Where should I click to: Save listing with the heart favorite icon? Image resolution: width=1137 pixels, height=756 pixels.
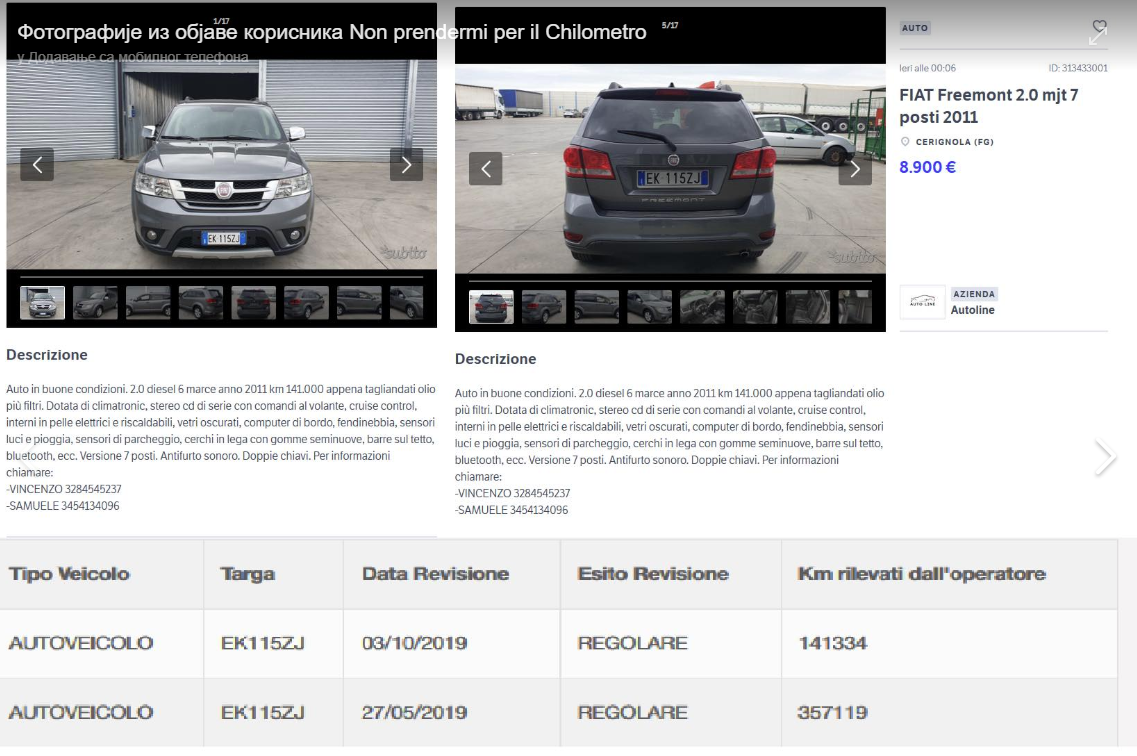pyautogui.click(x=1100, y=26)
